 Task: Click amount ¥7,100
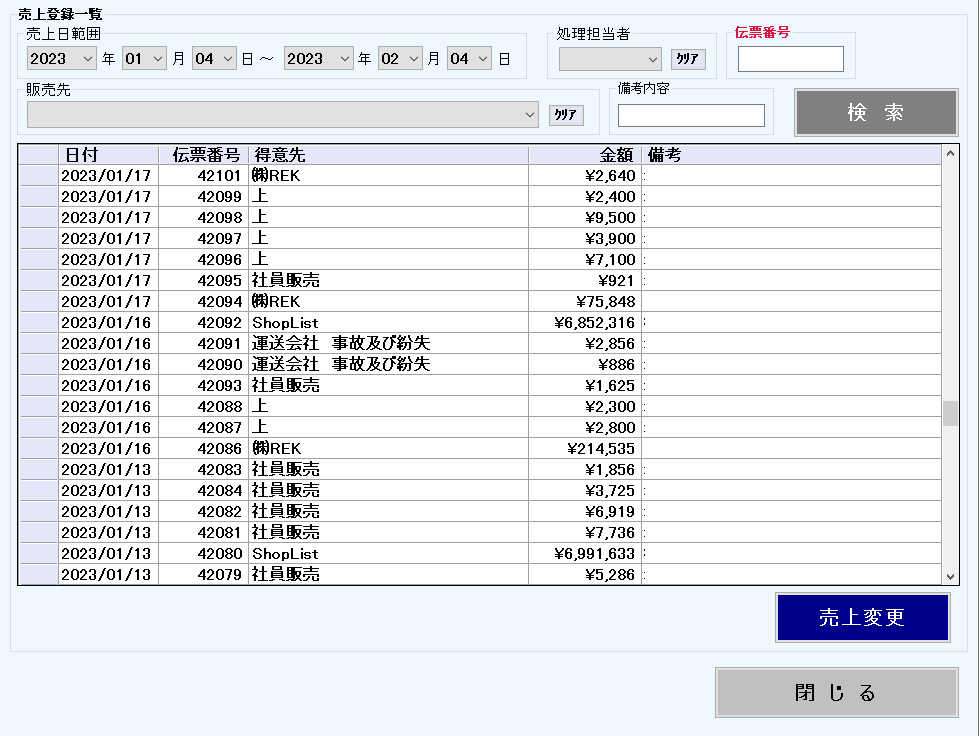click(x=610, y=260)
